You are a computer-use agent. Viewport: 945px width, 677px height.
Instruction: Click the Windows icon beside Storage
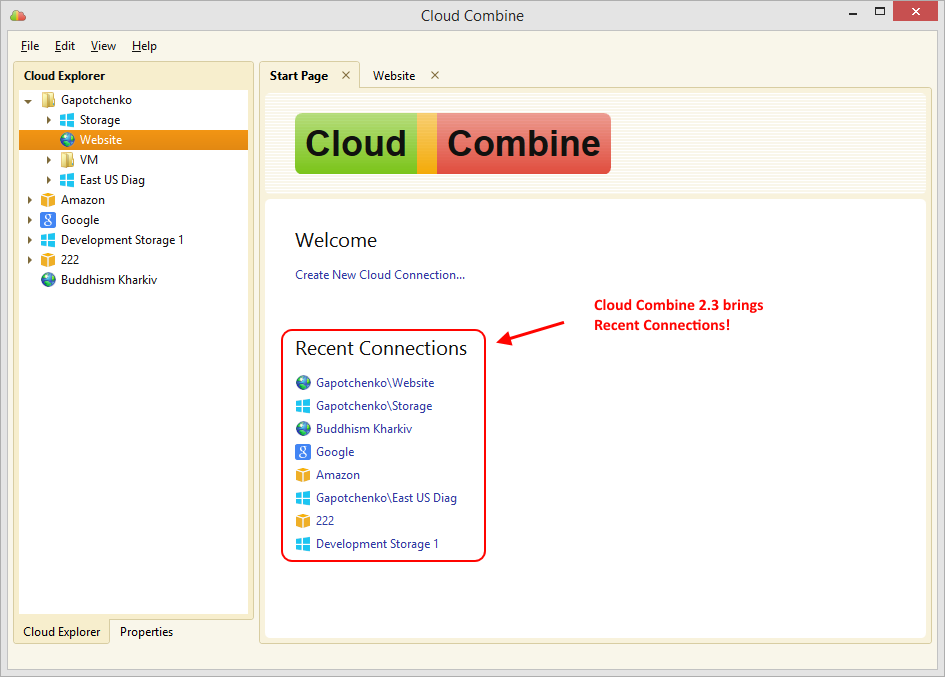(67, 120)
